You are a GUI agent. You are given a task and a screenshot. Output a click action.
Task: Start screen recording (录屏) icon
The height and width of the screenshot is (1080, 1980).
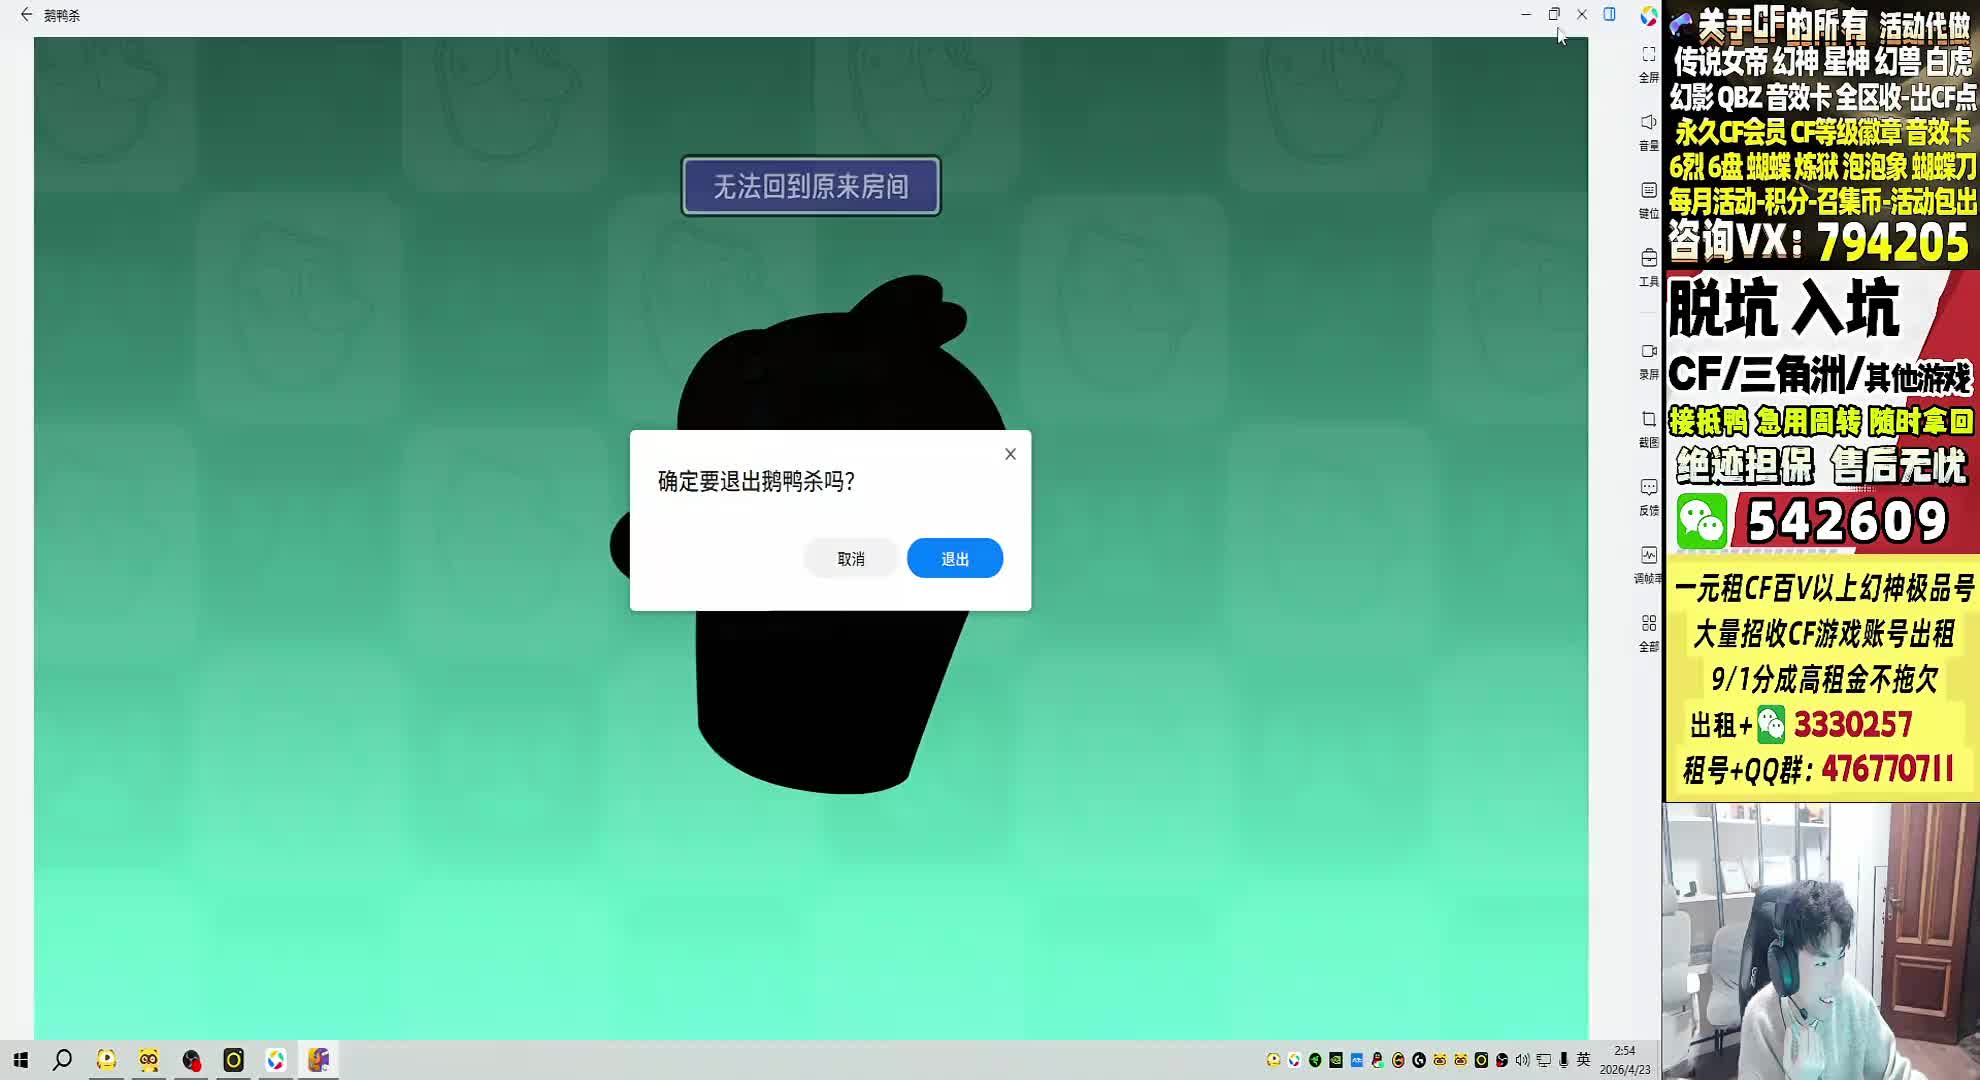1648,352
